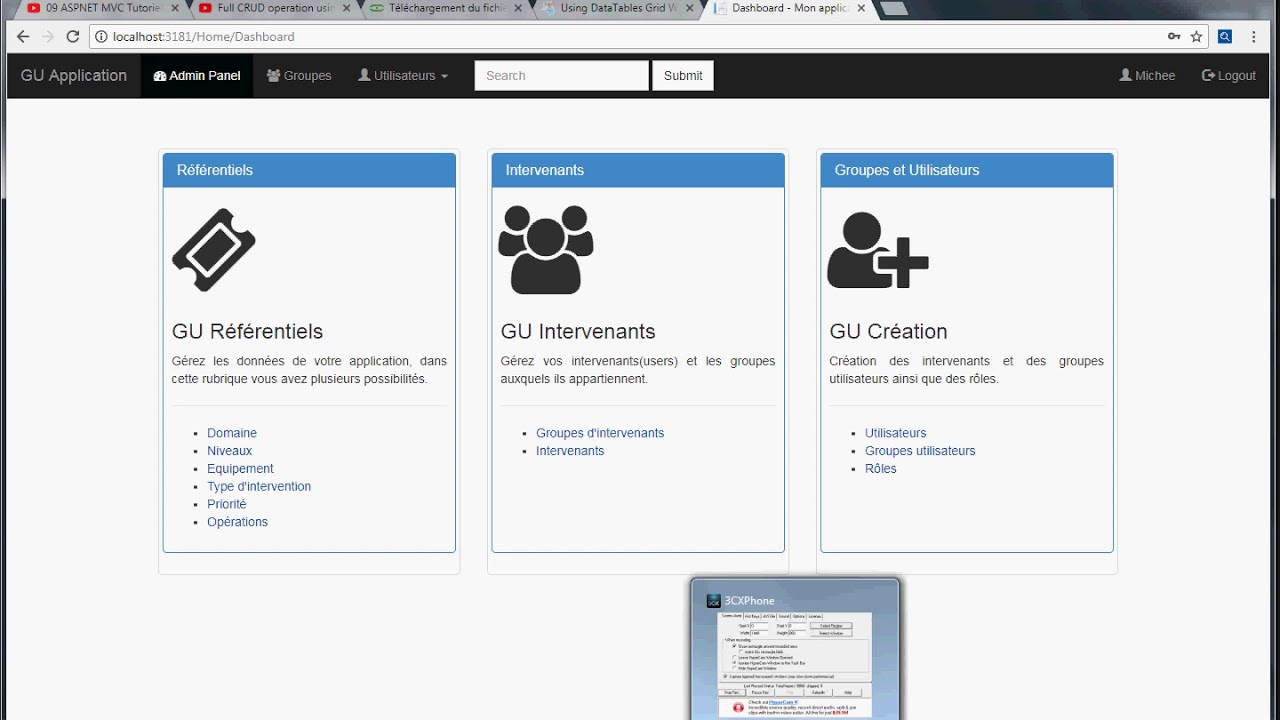Screen dimensions: 1280x720
Task: Expand the Utilisateurs dropdown menu
Action: [403, 76]
